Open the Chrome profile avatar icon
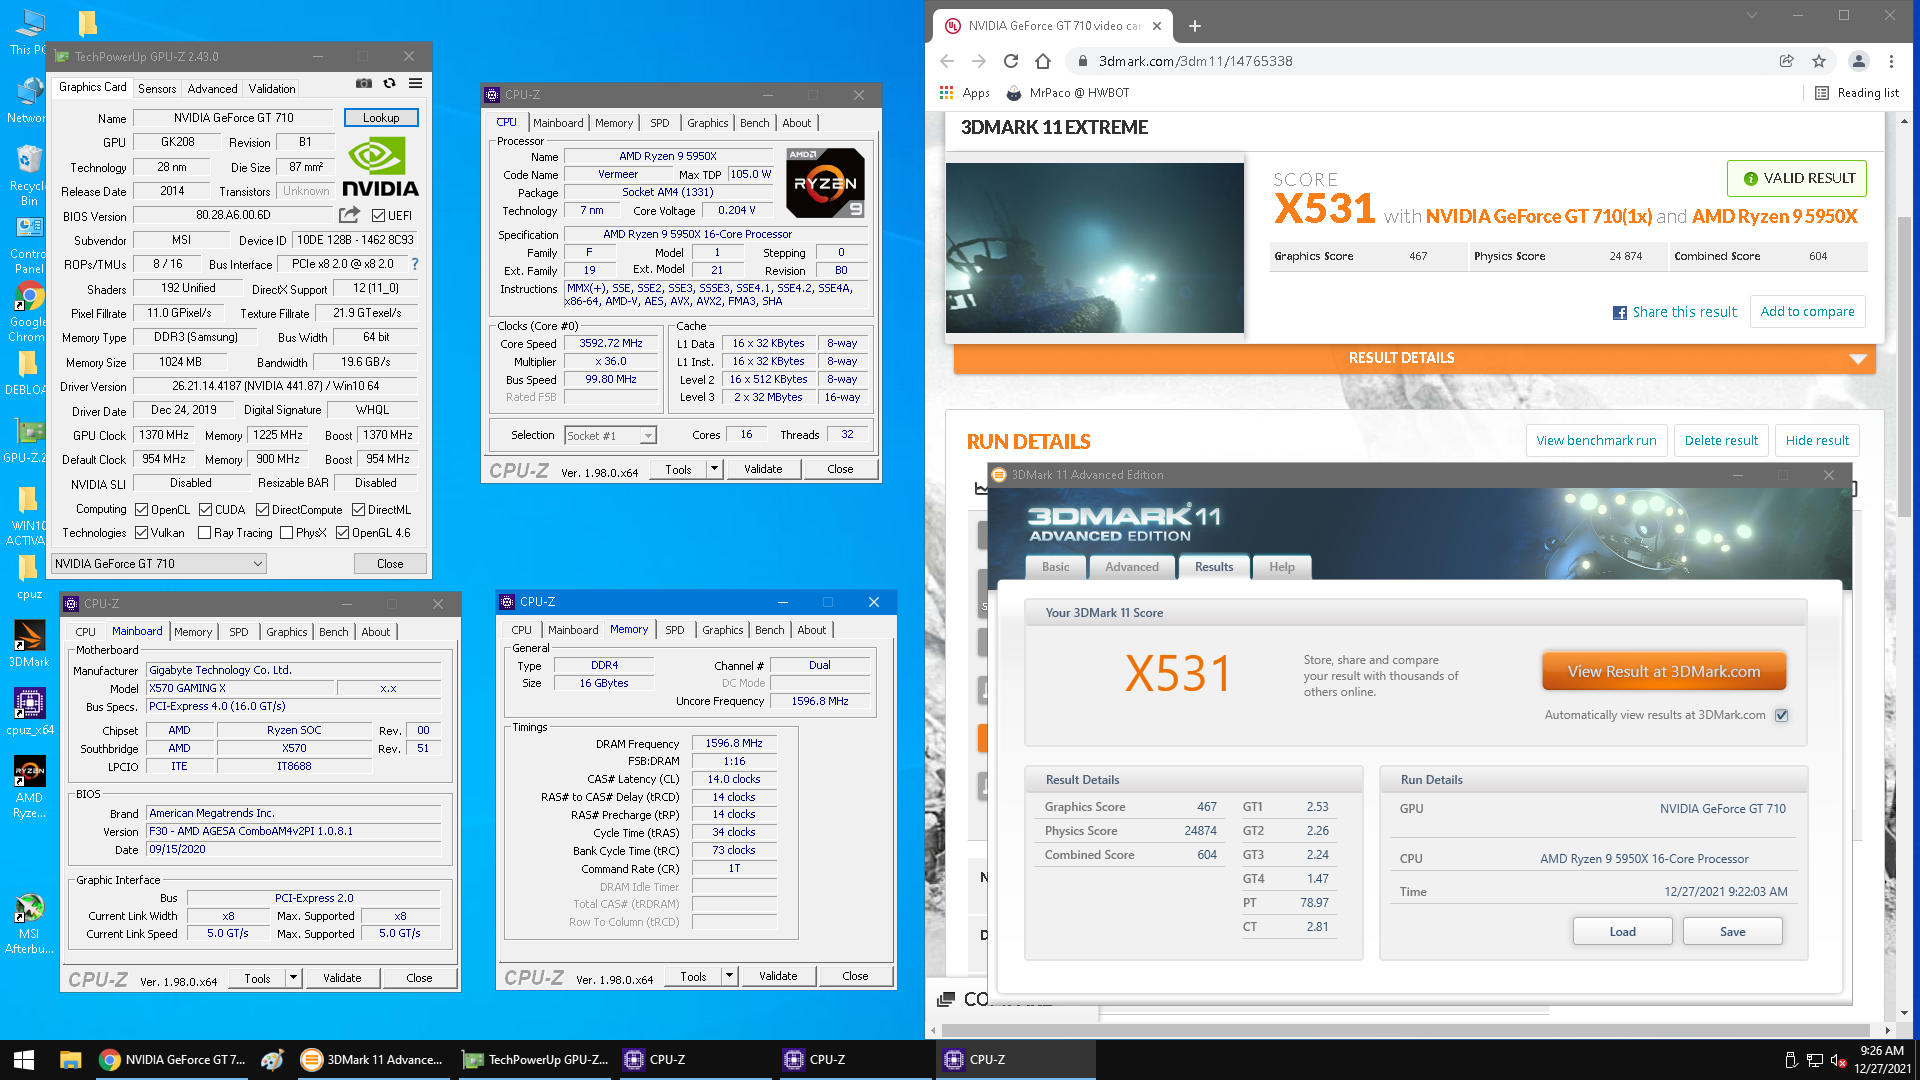1920x1080 pixels. (1859, 61)
